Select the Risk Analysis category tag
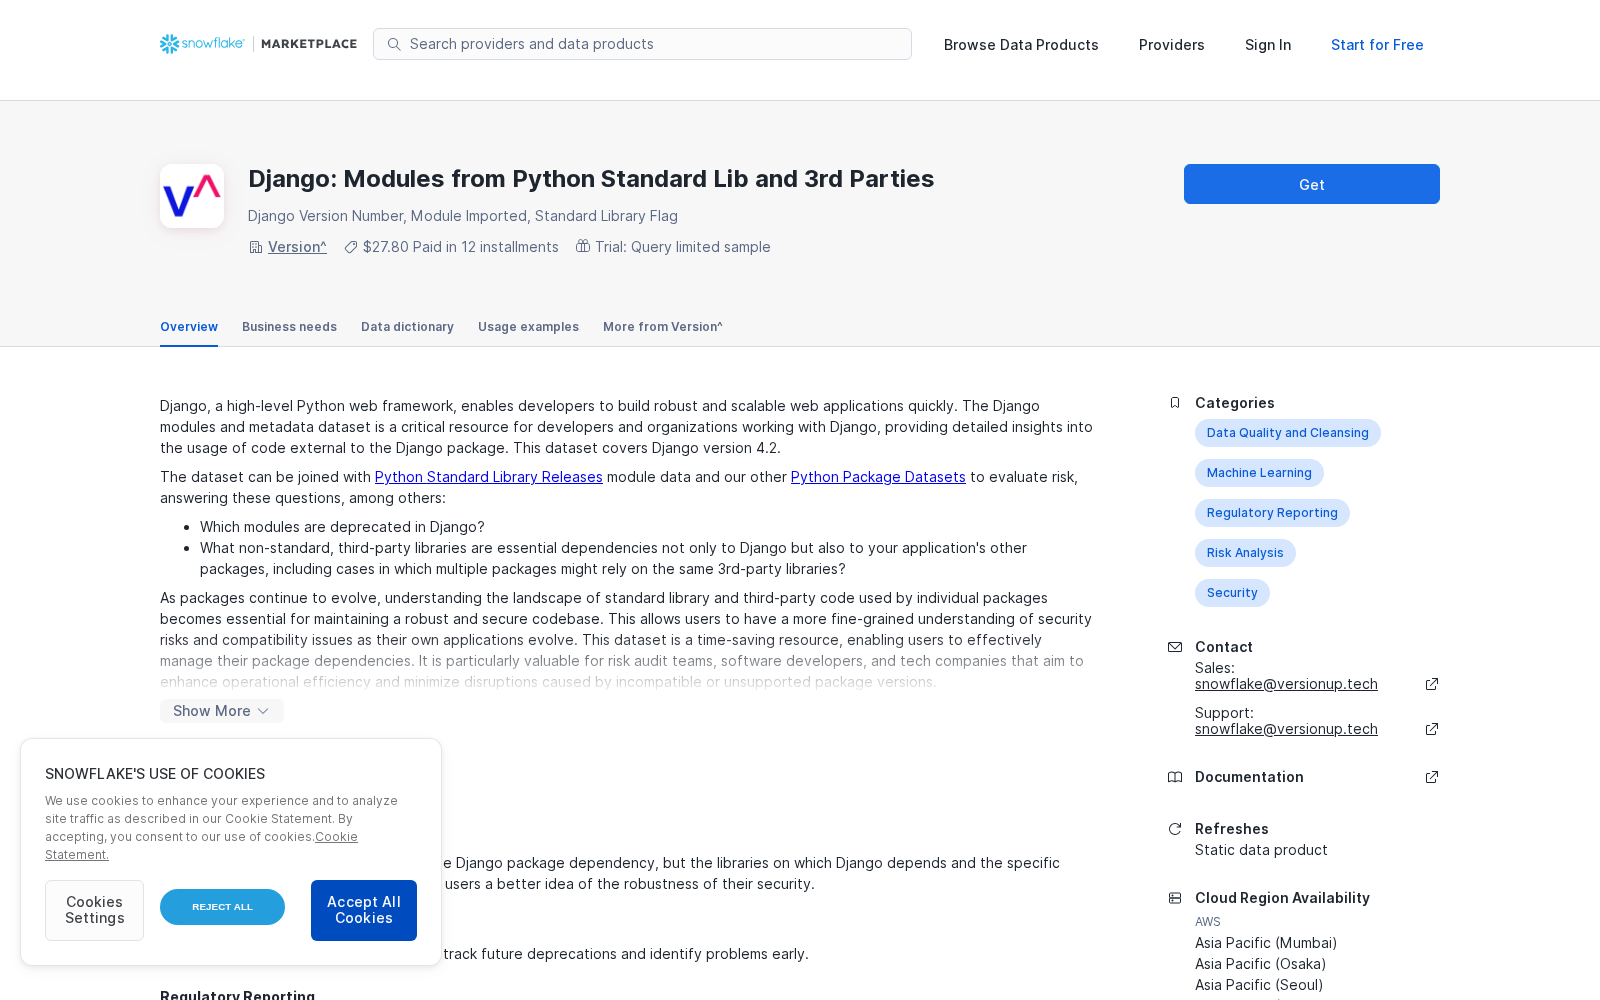 coord(1245,553)
